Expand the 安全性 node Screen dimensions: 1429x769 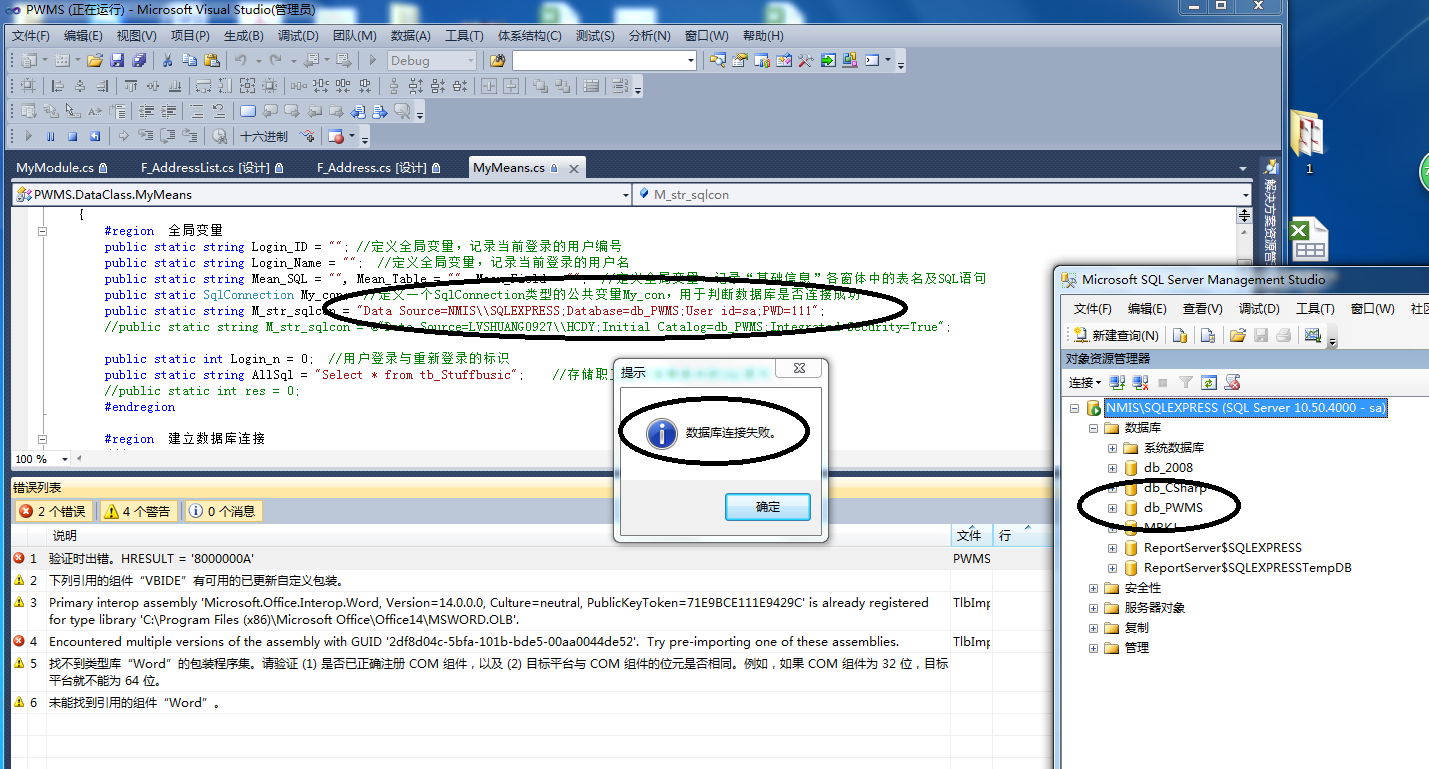[1093, 588]
